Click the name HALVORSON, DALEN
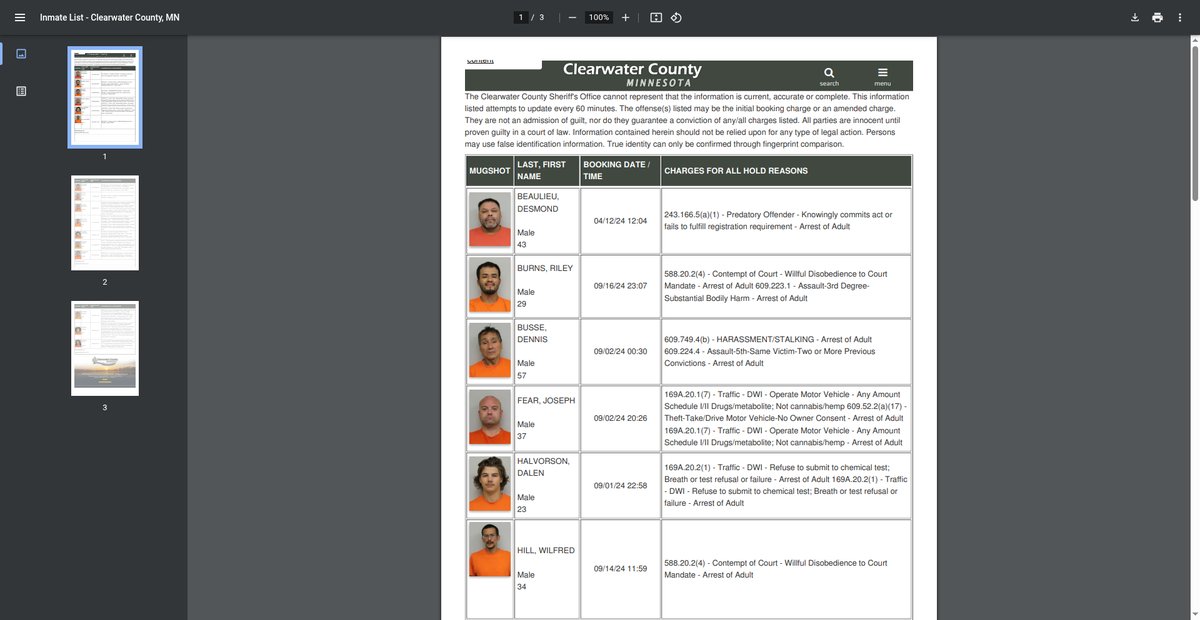 pos(543,467)
